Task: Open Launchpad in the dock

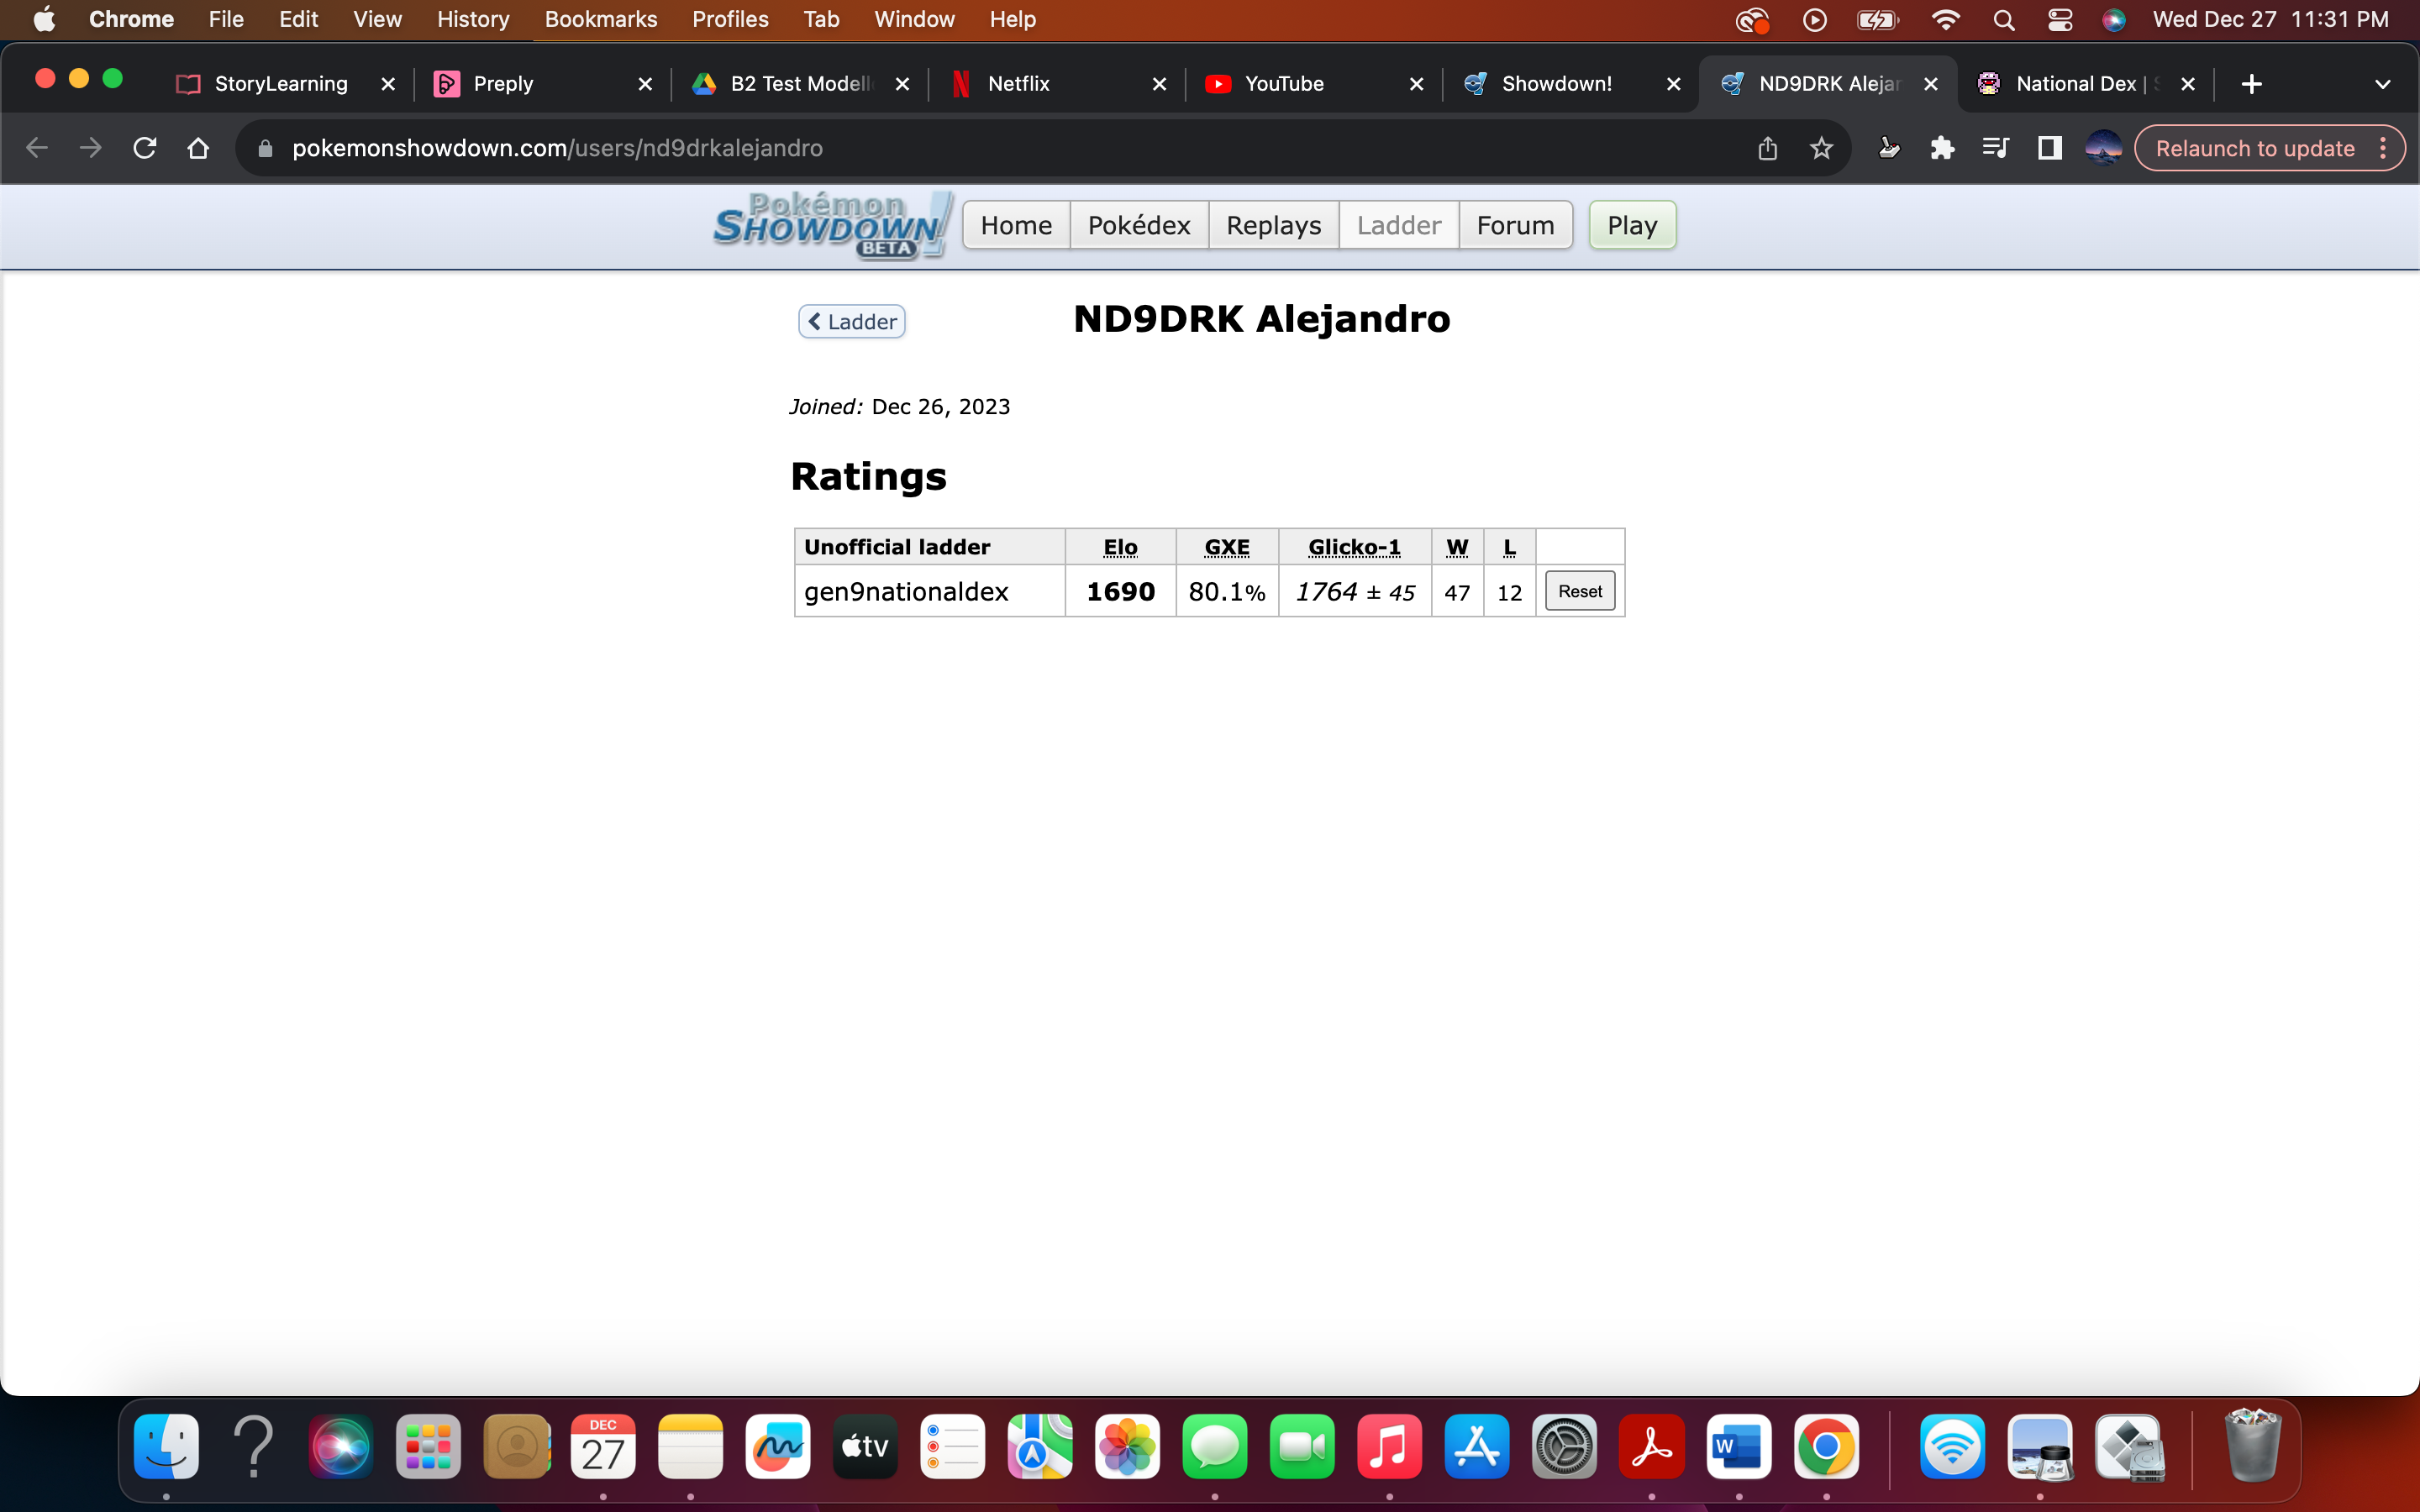Action: pos(428,1446)
